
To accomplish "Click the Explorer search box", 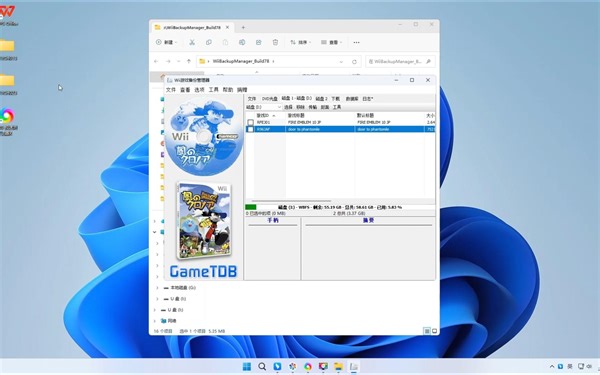I will point(400,62).
